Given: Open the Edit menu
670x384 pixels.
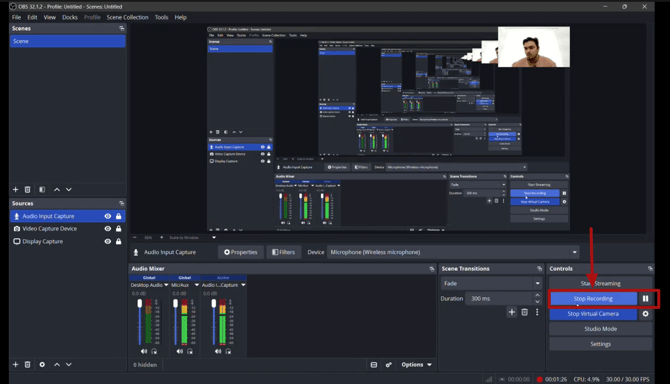Looking at the screenshot, I should click(32, 17).
